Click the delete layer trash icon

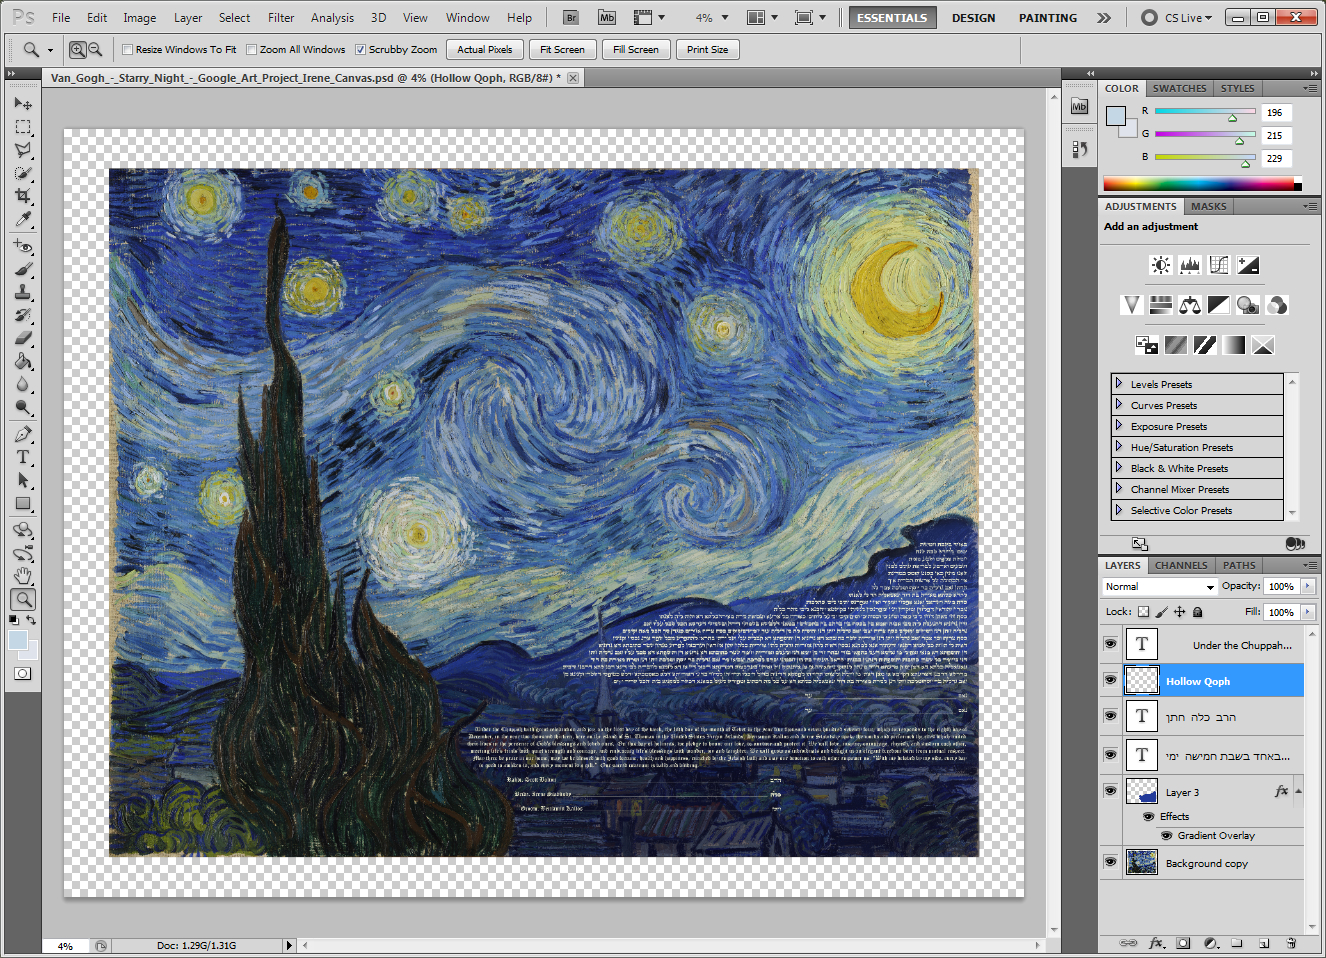[x=1291, y=943]
